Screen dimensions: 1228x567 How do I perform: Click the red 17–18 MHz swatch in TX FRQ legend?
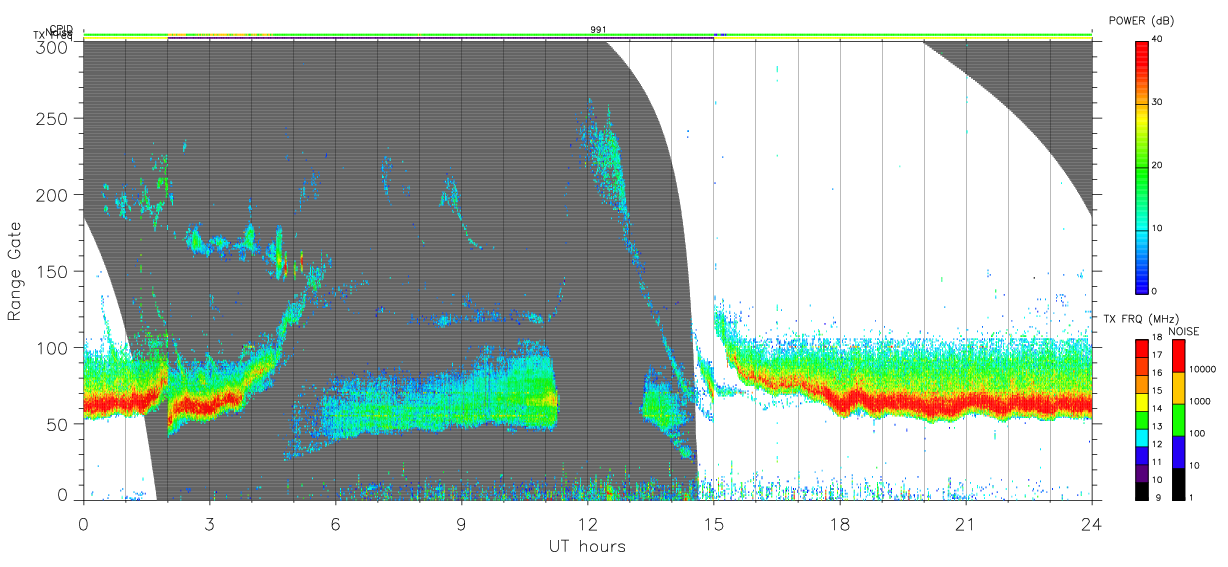coord(1142,349)
